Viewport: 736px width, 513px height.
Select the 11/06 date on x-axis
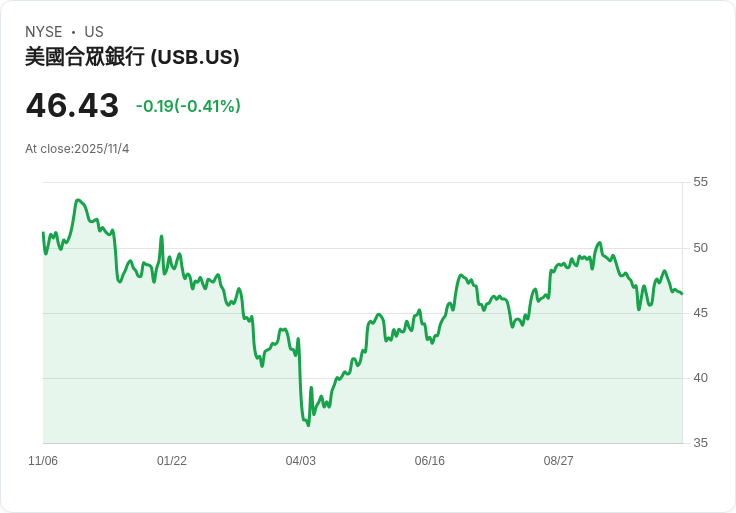tap(43, 461)
